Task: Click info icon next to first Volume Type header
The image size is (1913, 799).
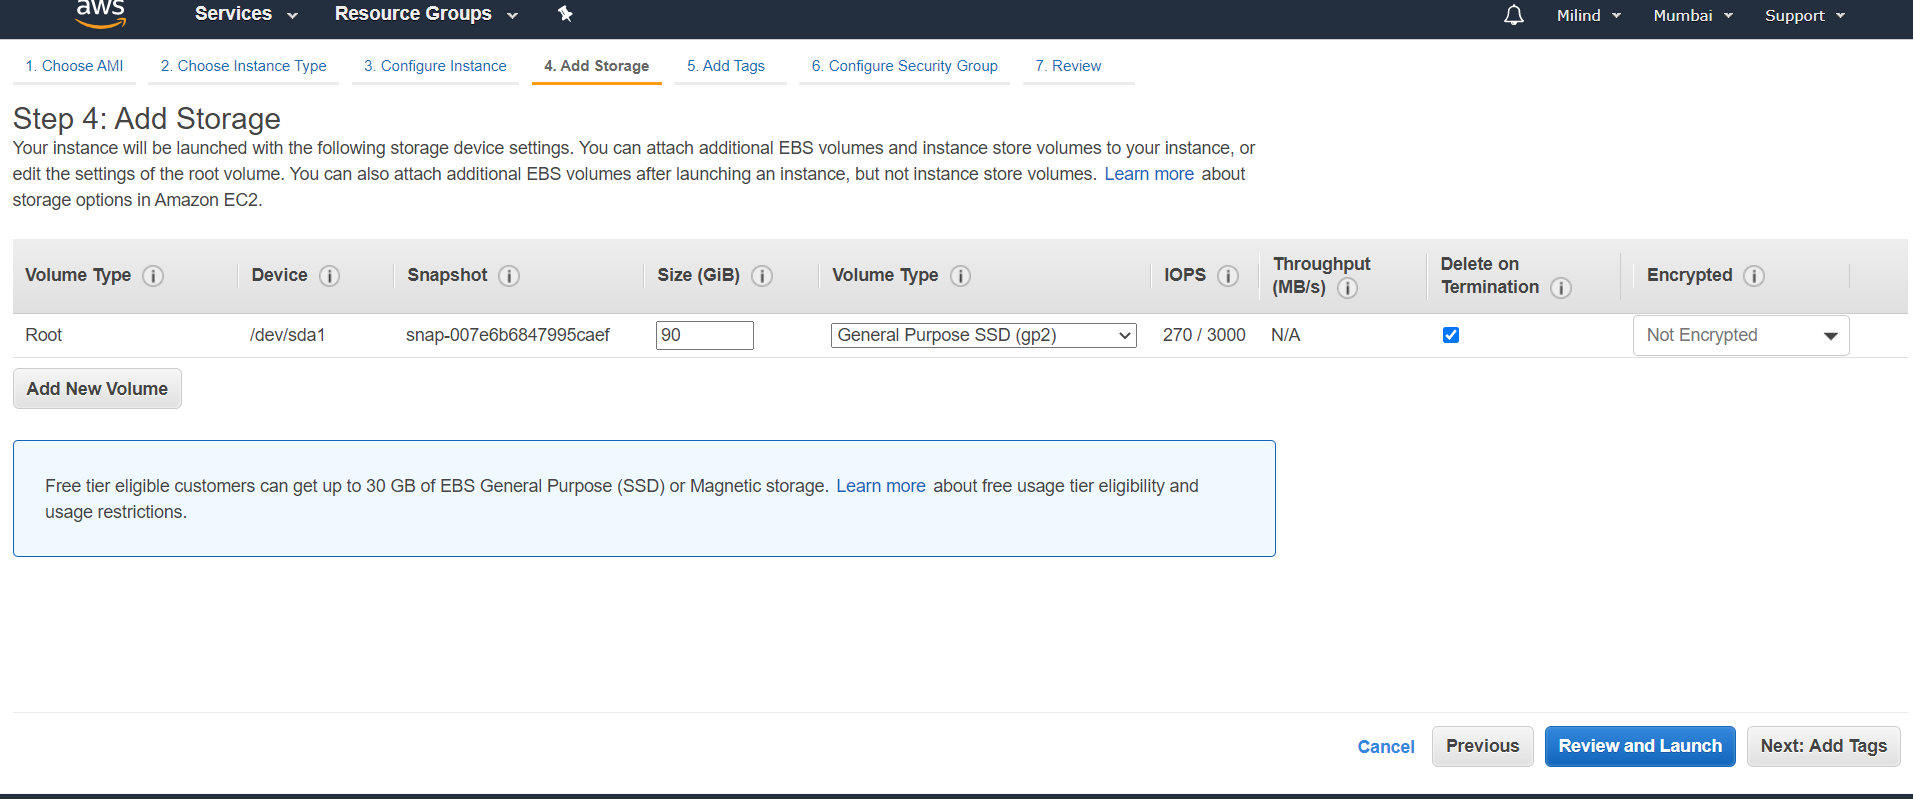Action: (153, 276)
